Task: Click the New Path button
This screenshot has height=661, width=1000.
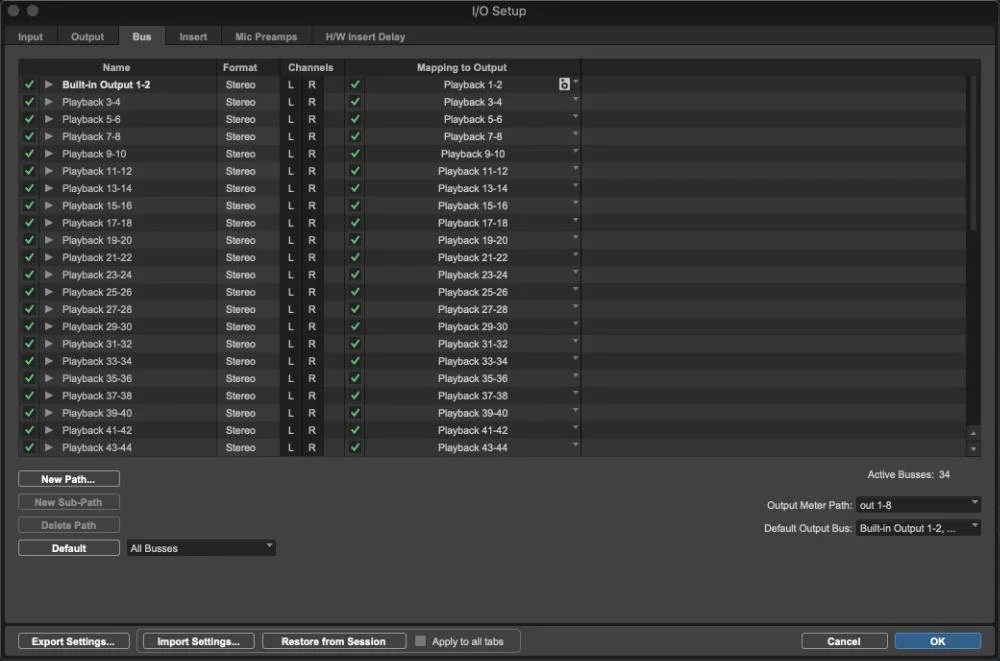Action: (68, 478)
